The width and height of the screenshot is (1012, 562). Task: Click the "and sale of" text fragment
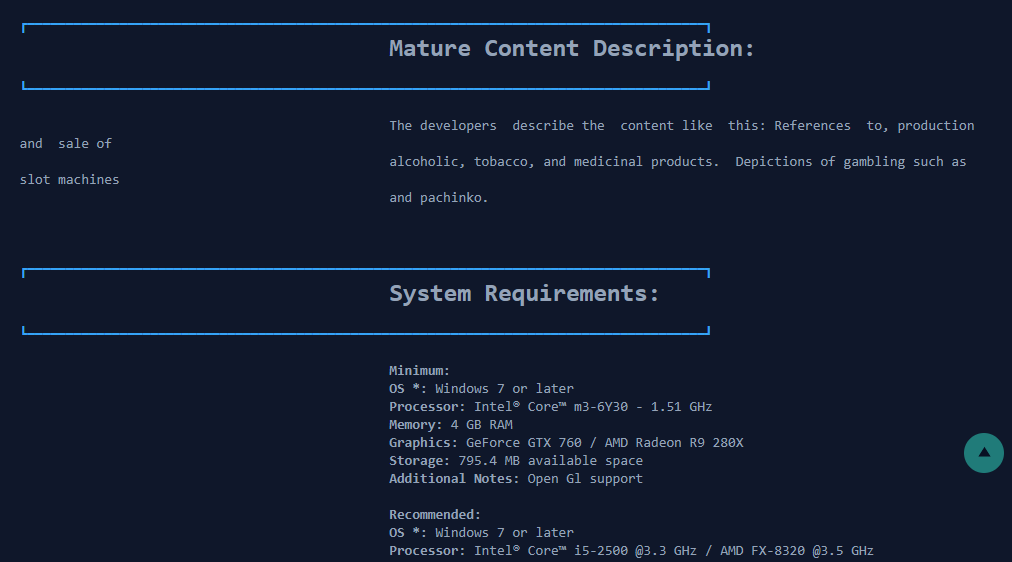pos(66,143)
